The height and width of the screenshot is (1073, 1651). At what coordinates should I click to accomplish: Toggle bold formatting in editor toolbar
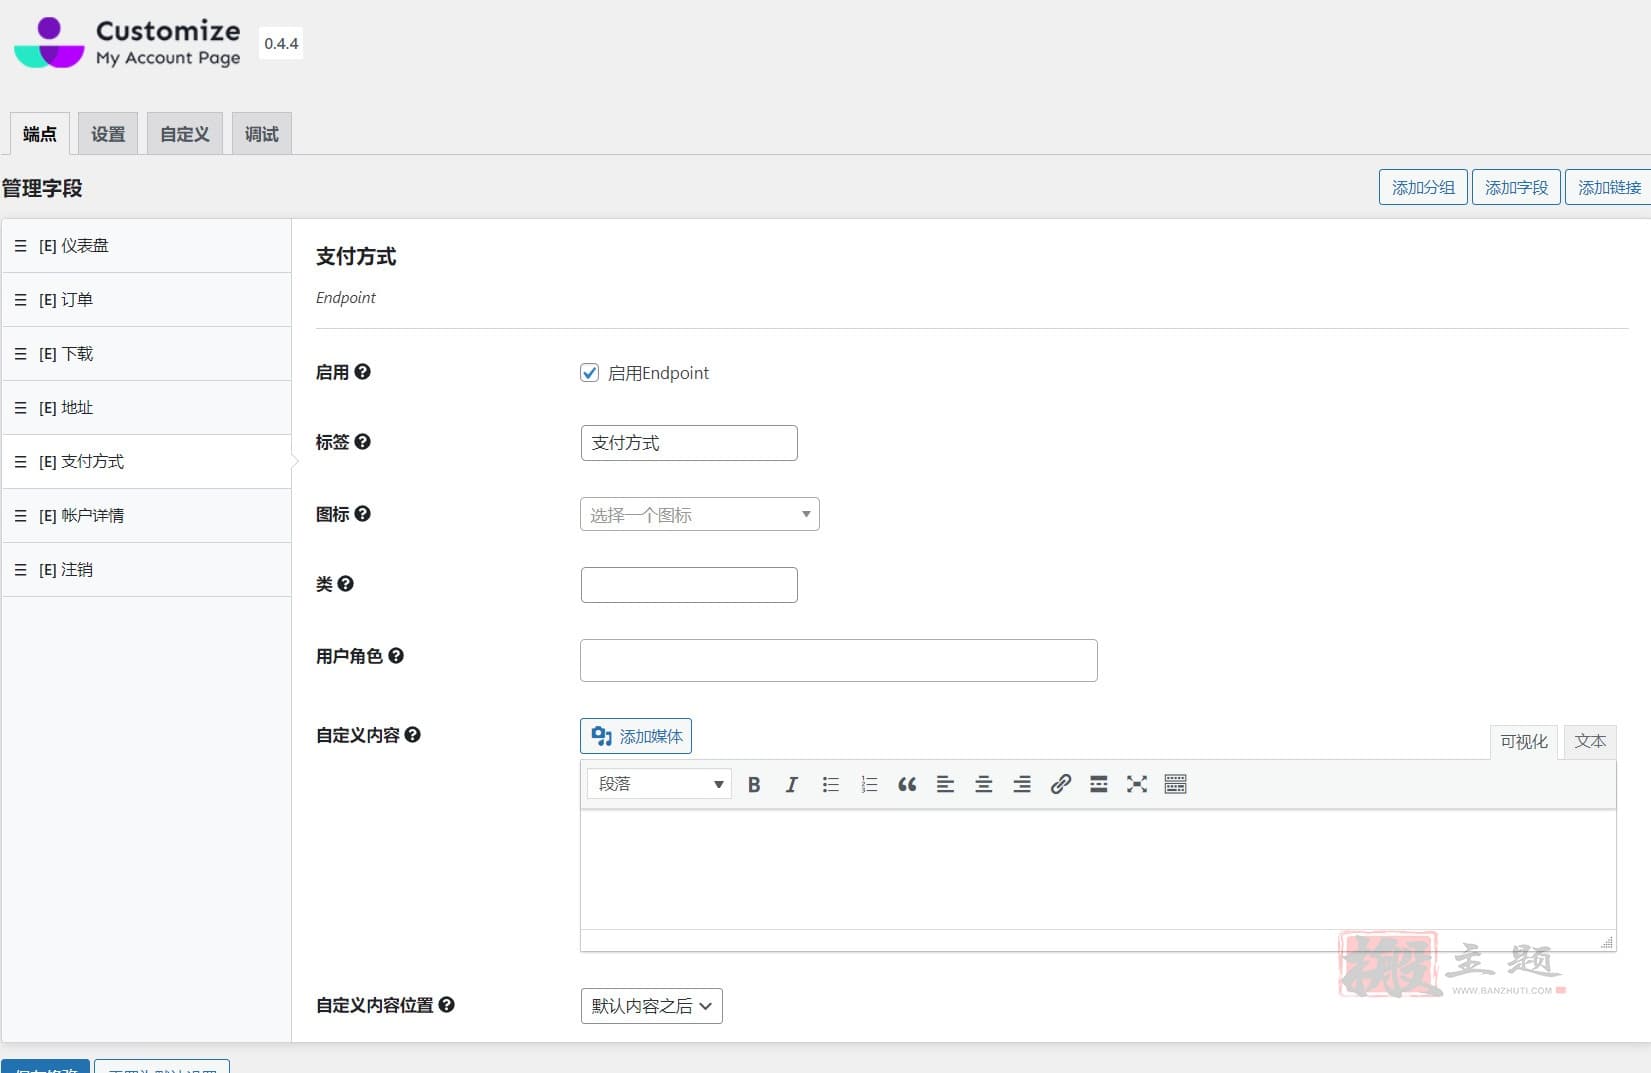(x=754, y=785)
